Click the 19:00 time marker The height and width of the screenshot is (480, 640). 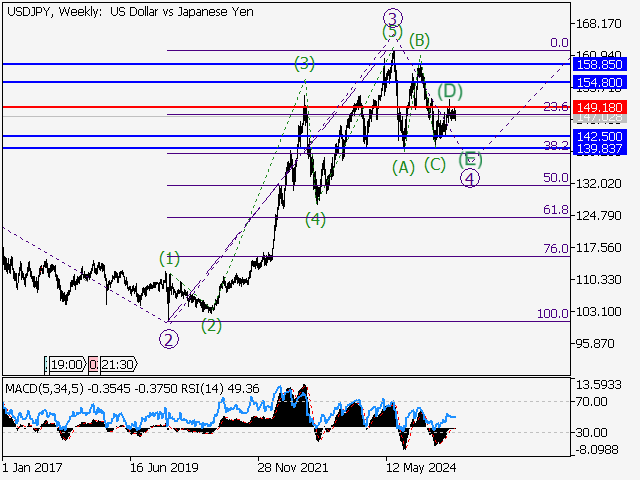[66, 366]
